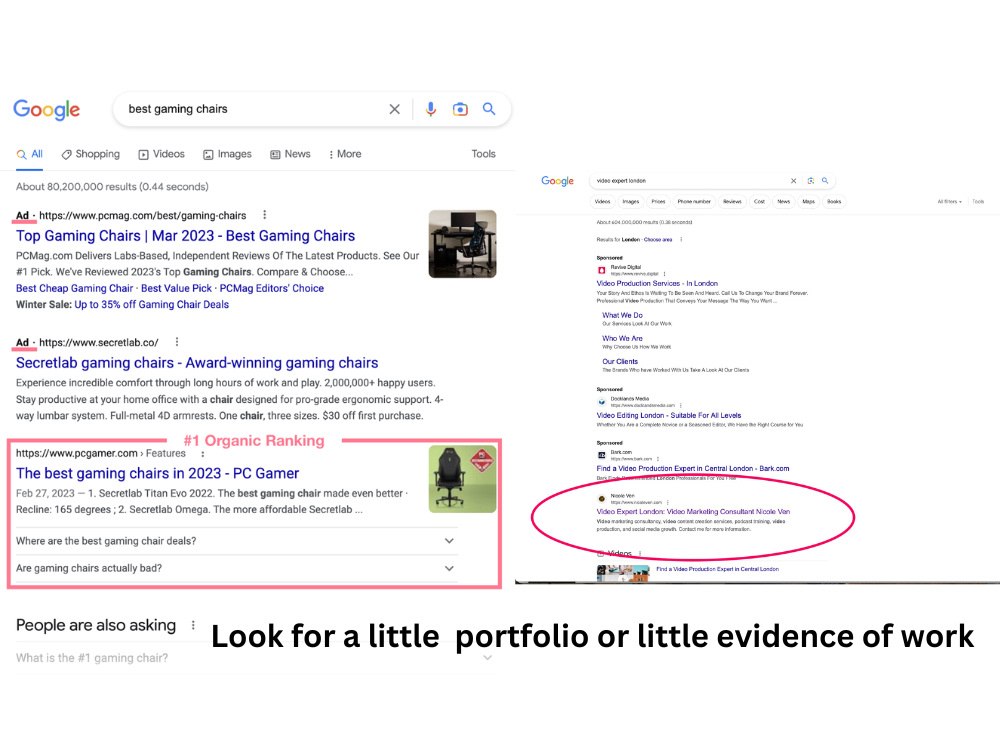Switch to the Videos tab in left window
The height and width of the screenshot is (750, 1000).
point(161,154)
